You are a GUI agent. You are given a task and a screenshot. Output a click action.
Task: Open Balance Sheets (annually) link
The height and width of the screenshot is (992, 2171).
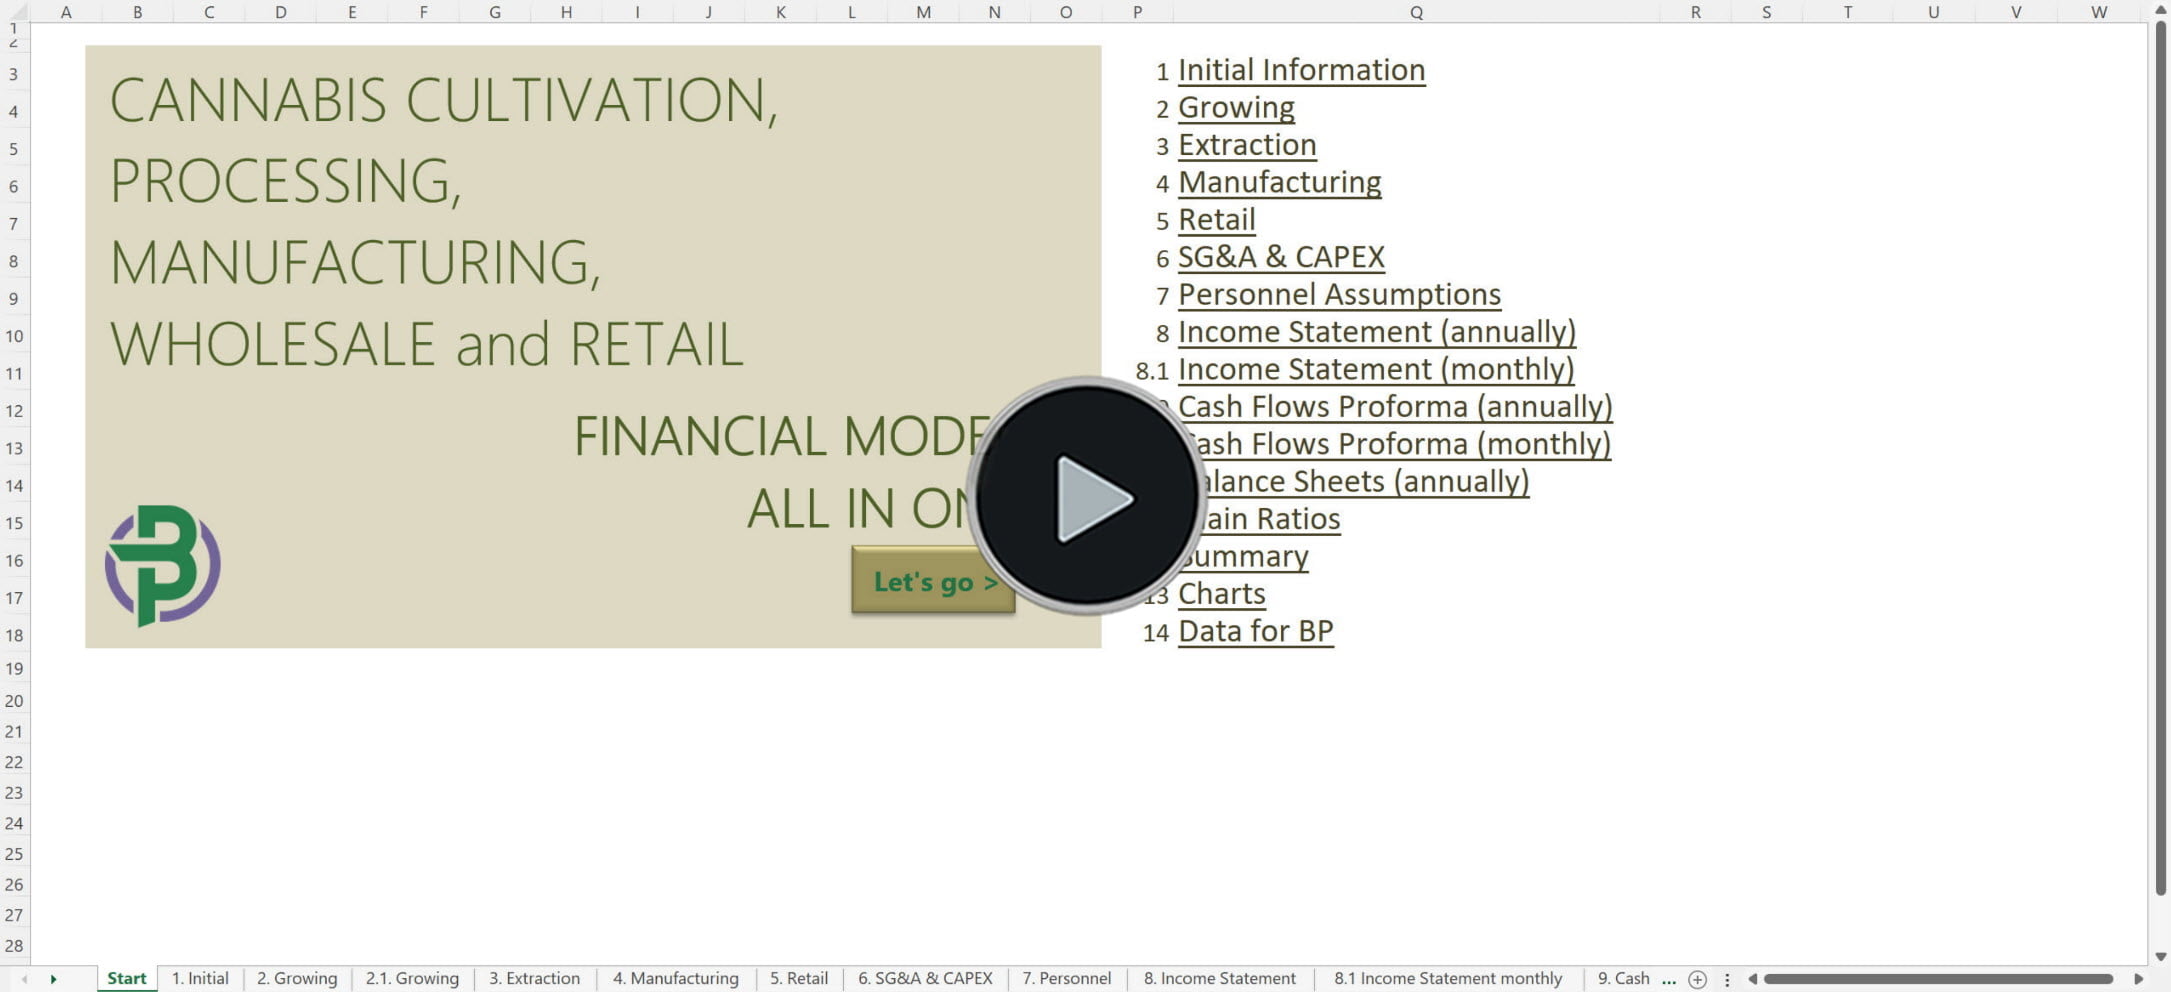[x=1366, y=482]
